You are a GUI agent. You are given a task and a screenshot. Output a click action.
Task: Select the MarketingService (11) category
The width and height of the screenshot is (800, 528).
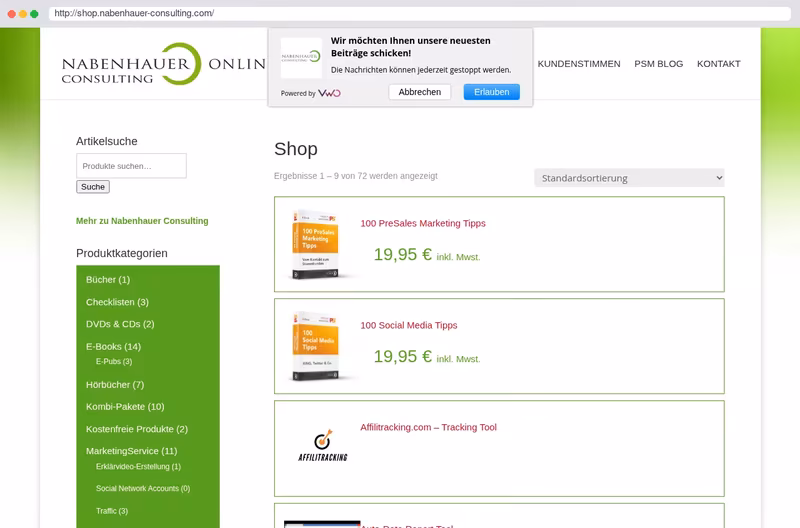[x=131, y=451]
